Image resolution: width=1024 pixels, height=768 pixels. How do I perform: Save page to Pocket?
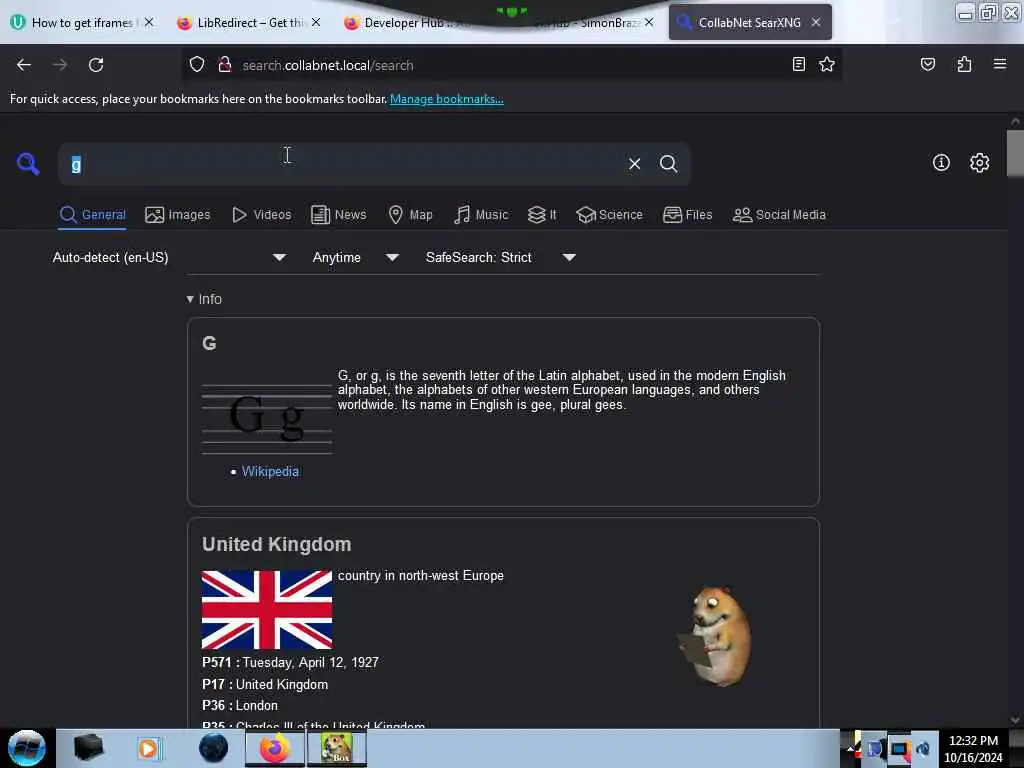point(927,64)
